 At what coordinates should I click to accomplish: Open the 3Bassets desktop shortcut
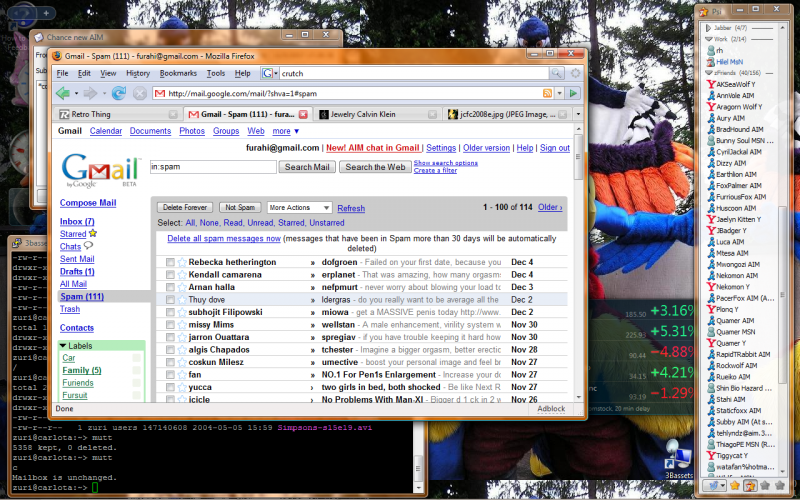coord(682,458)
